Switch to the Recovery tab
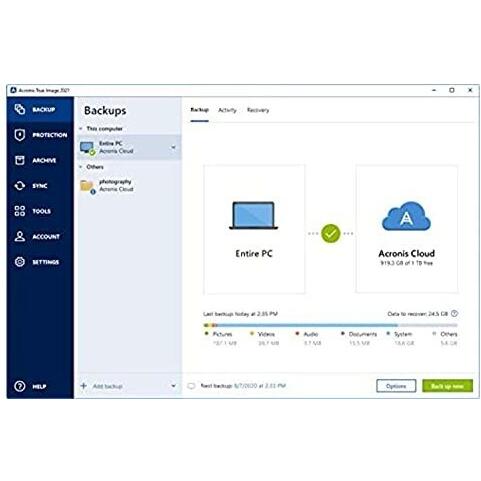481x481 pixels. [x=258, y=110]
